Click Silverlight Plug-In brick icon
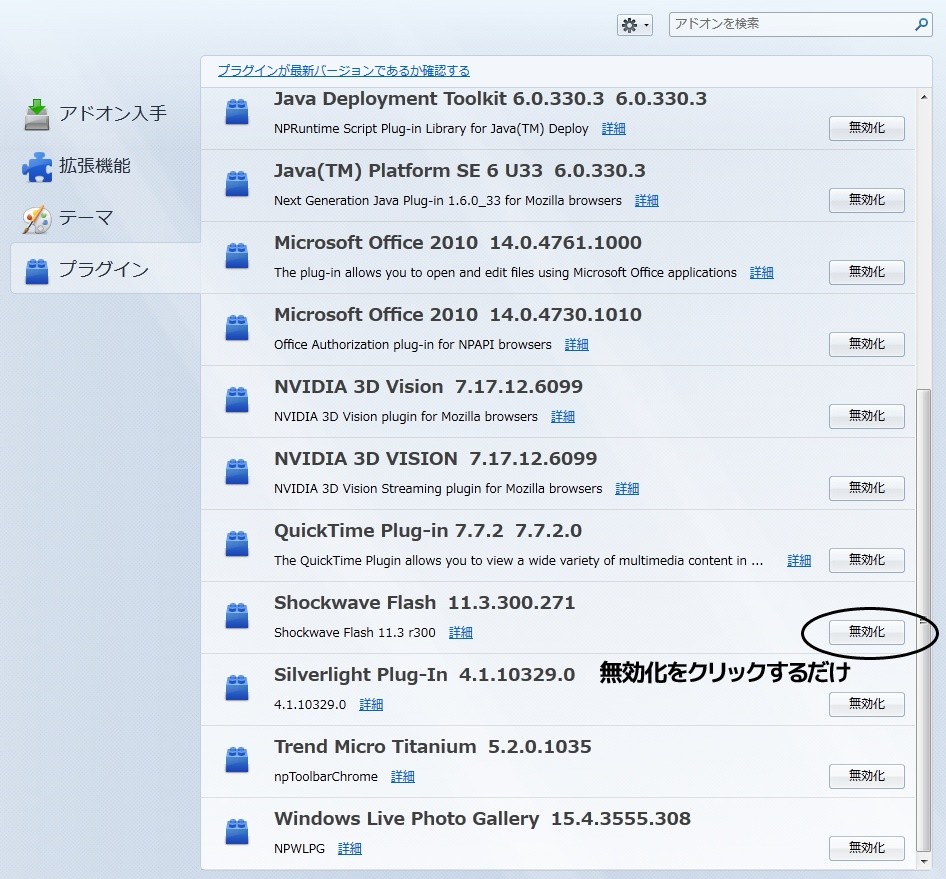946x879 pixels. pyautogui.click(x=236, y=687)
